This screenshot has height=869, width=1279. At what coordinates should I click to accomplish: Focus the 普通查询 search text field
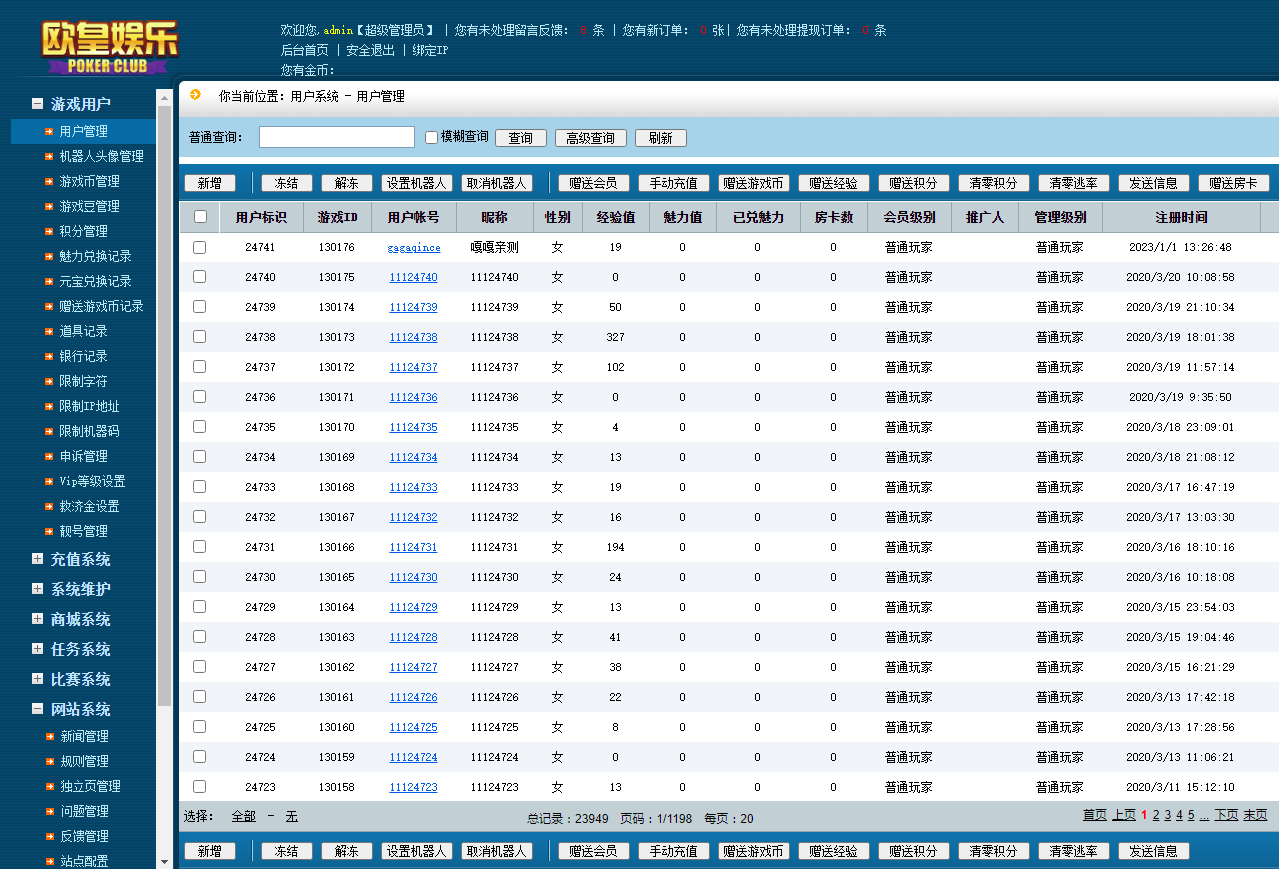pyautogui.click(x=336, y=137)
